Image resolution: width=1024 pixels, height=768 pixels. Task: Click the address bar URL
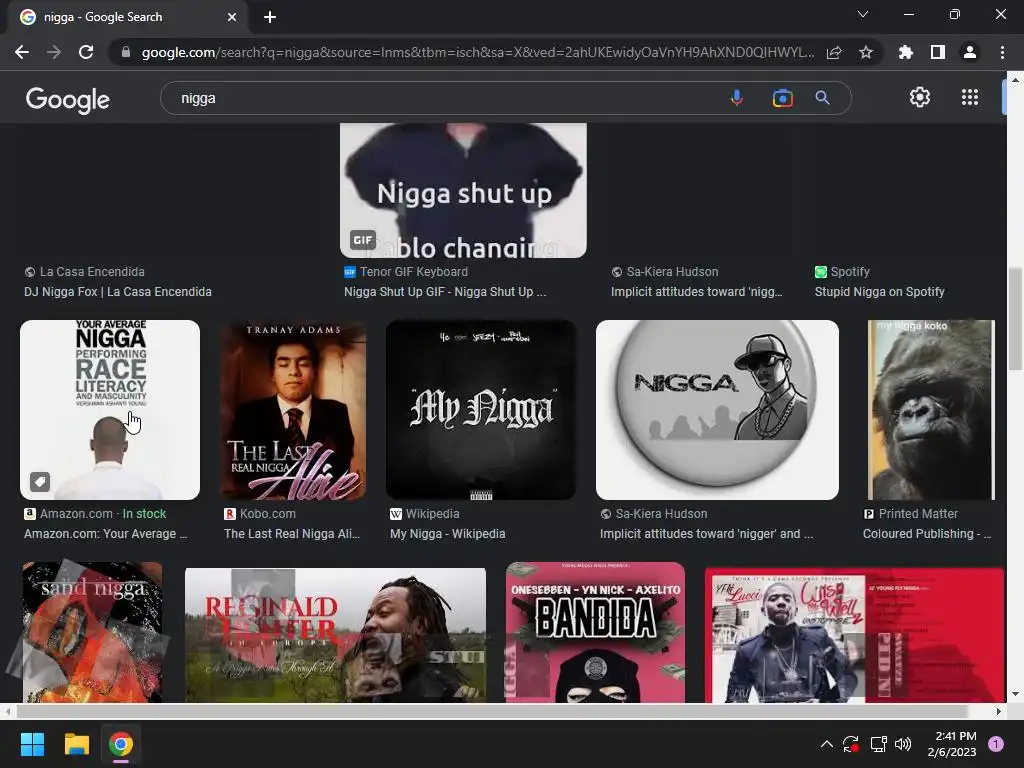click(x=477, y=52)
